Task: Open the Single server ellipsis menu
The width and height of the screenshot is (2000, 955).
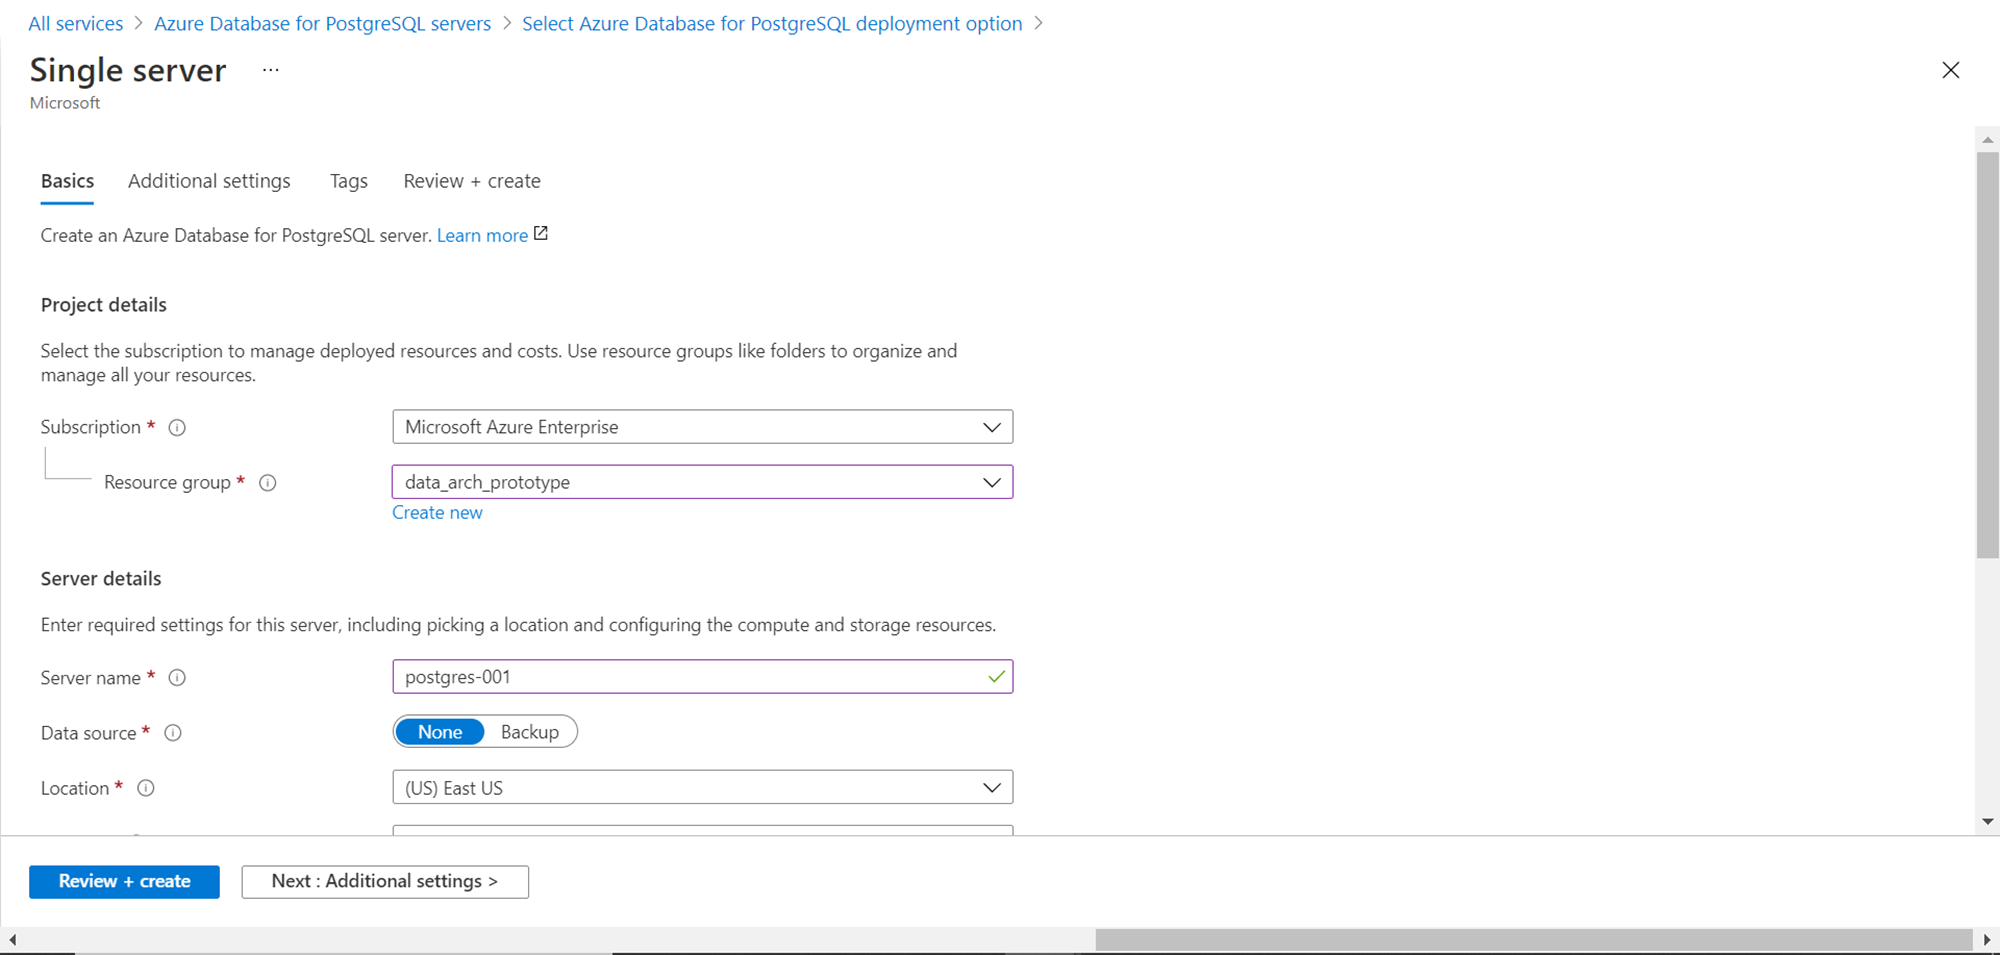Action: (x=270, y=70)
